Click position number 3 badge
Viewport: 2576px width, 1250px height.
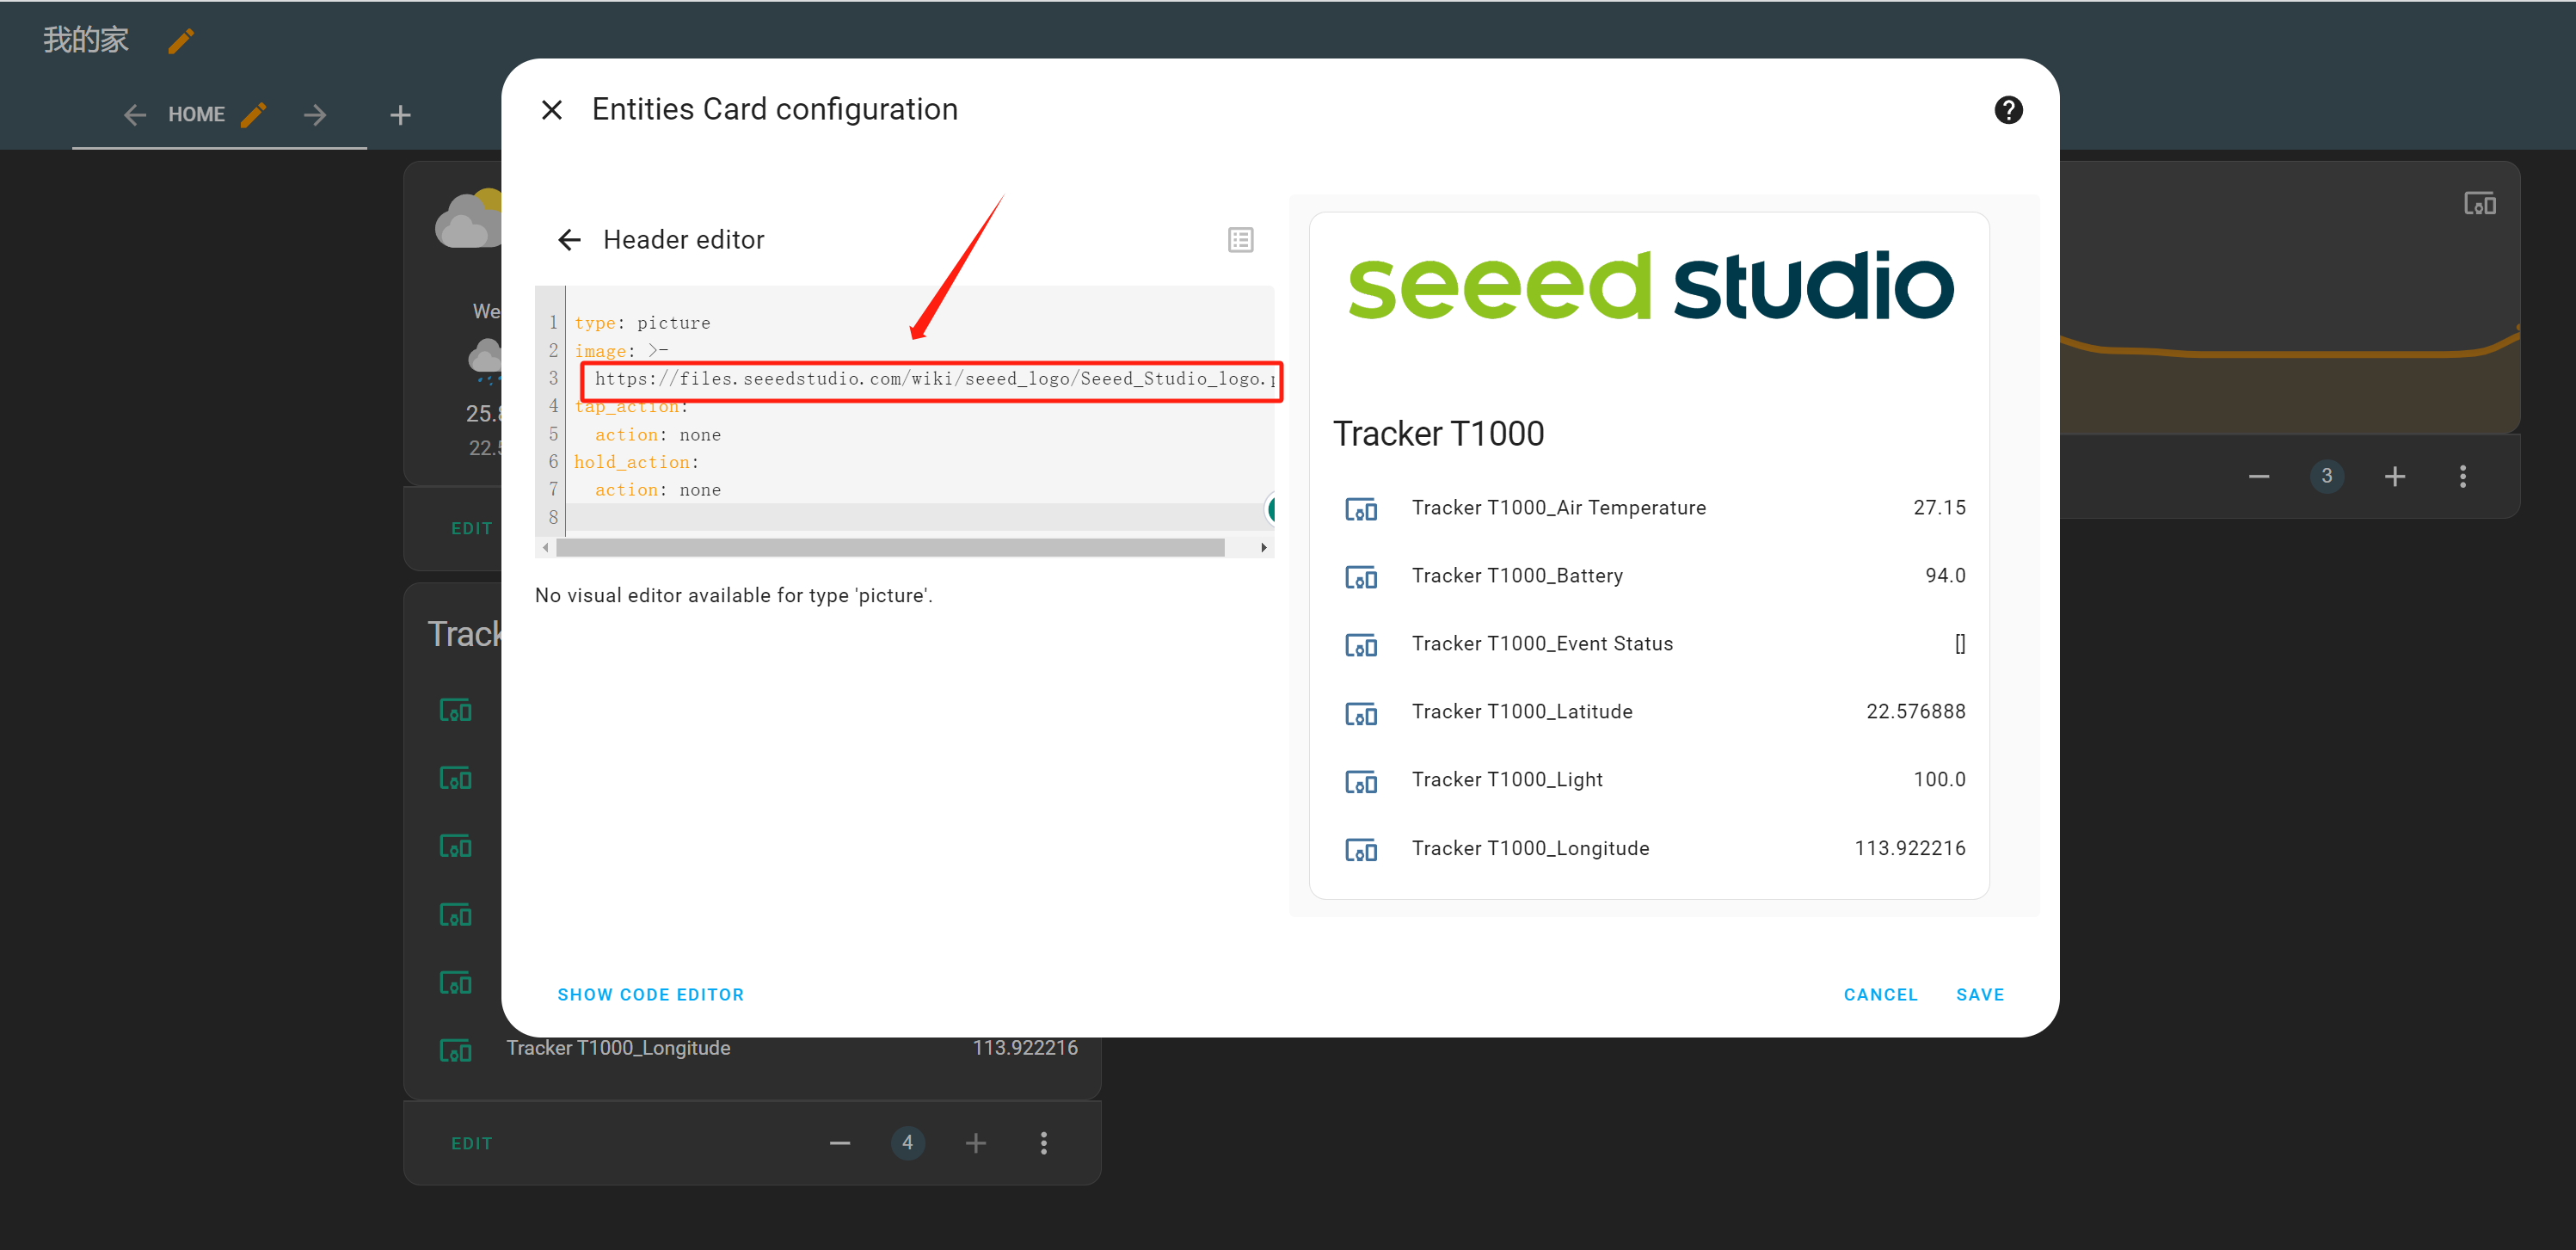point(2326,476)
